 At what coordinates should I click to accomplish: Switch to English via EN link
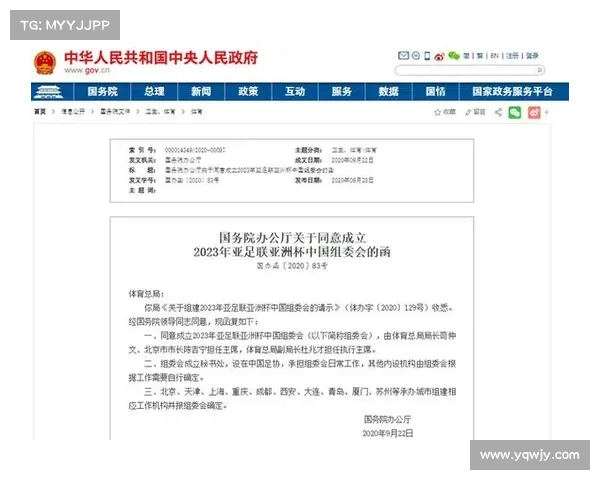494,56
